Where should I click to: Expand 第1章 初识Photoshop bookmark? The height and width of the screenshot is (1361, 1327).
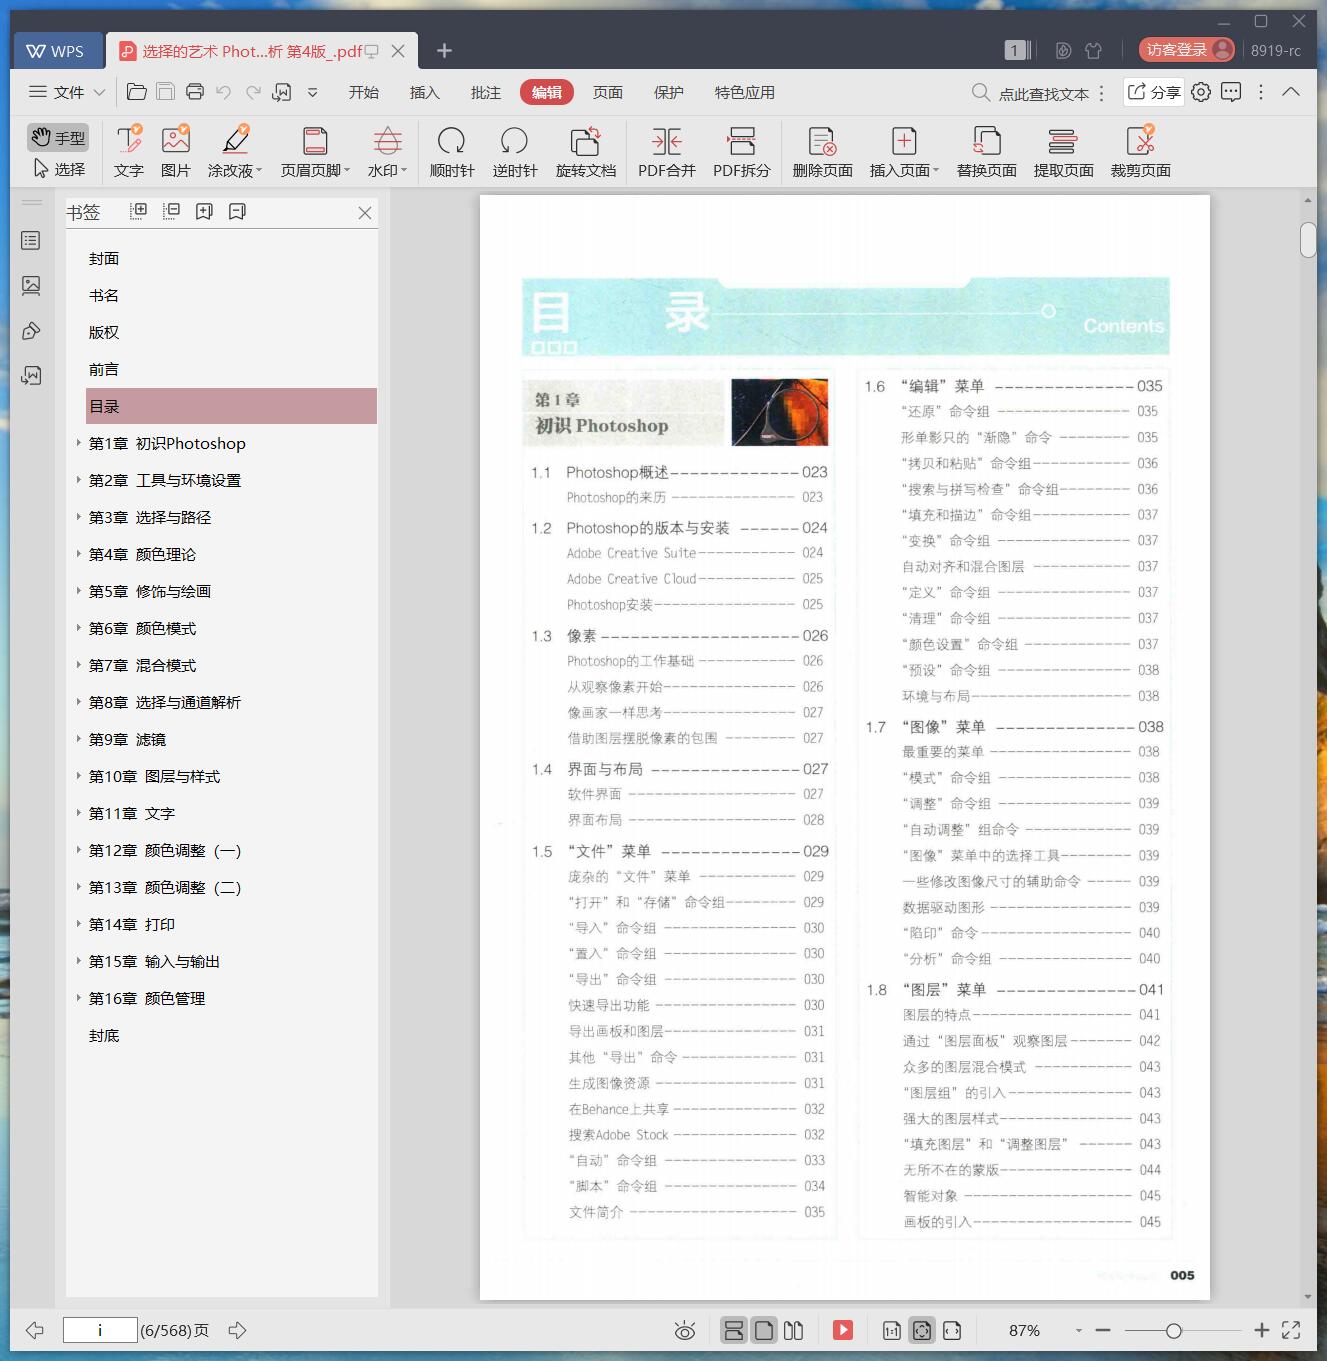point(79,443)
